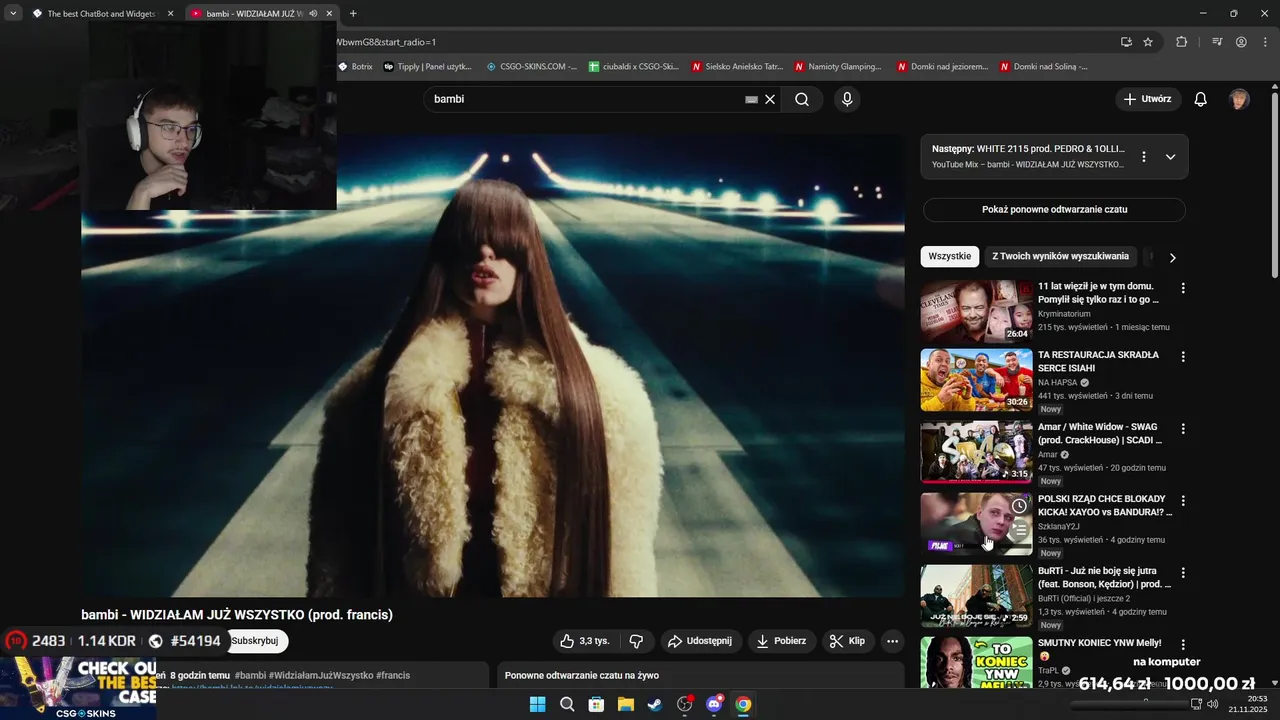Image resolution: width=1280 pixels, height=720 pixels.
Task: Open the on-screen keyboard icon in search
Action: [751, 100]
